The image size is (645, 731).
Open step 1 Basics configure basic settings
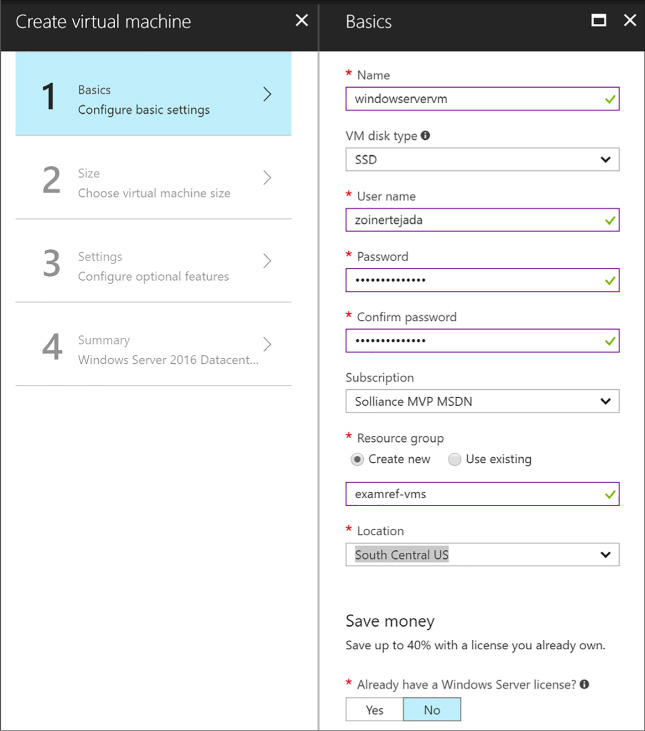(153, 94)
